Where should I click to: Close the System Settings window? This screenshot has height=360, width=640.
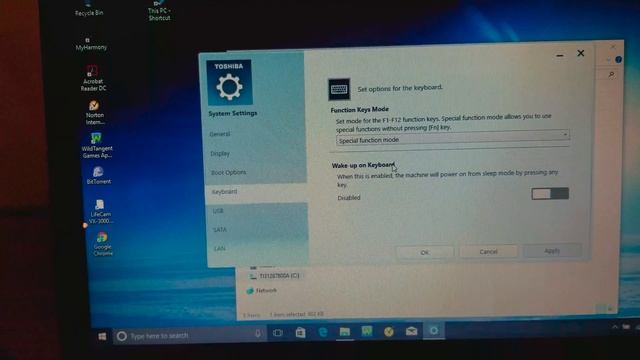point(580,53)
